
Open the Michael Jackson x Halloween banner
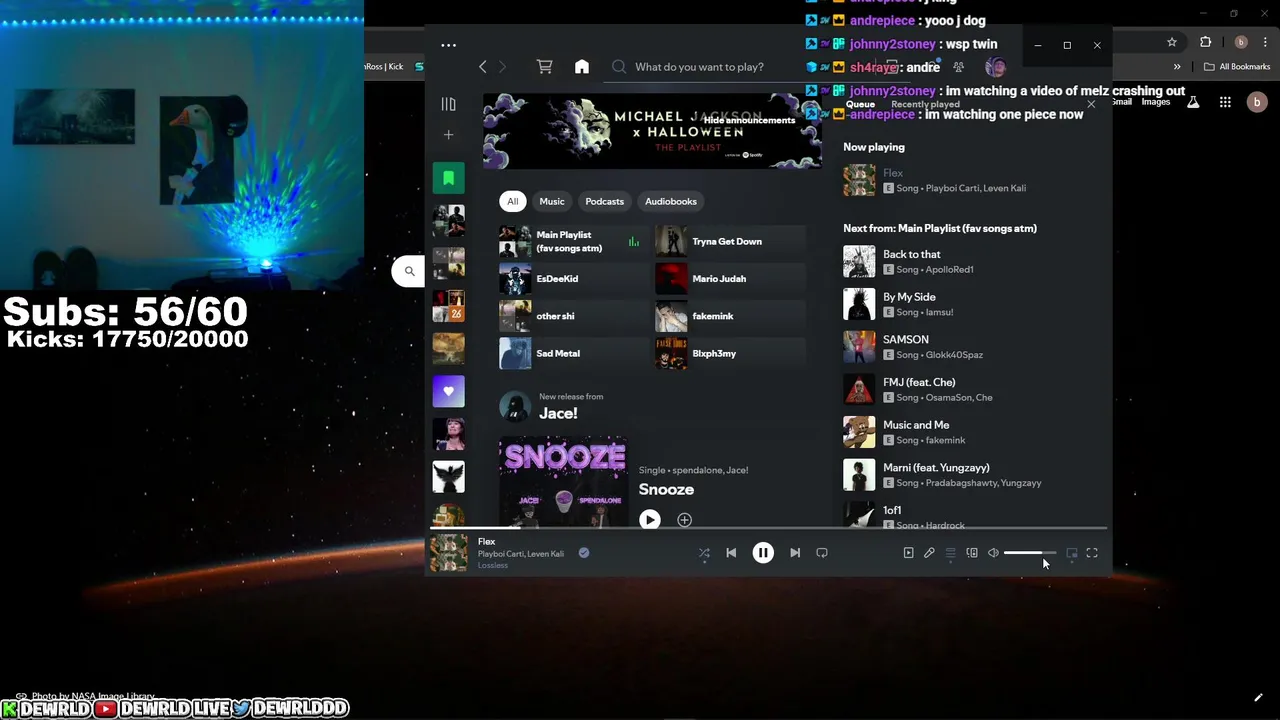652,131
